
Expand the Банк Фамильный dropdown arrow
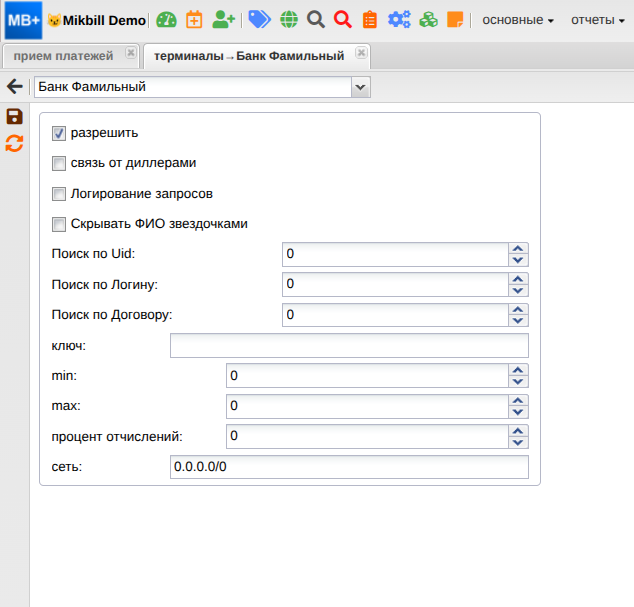click(x=360, y=87)
